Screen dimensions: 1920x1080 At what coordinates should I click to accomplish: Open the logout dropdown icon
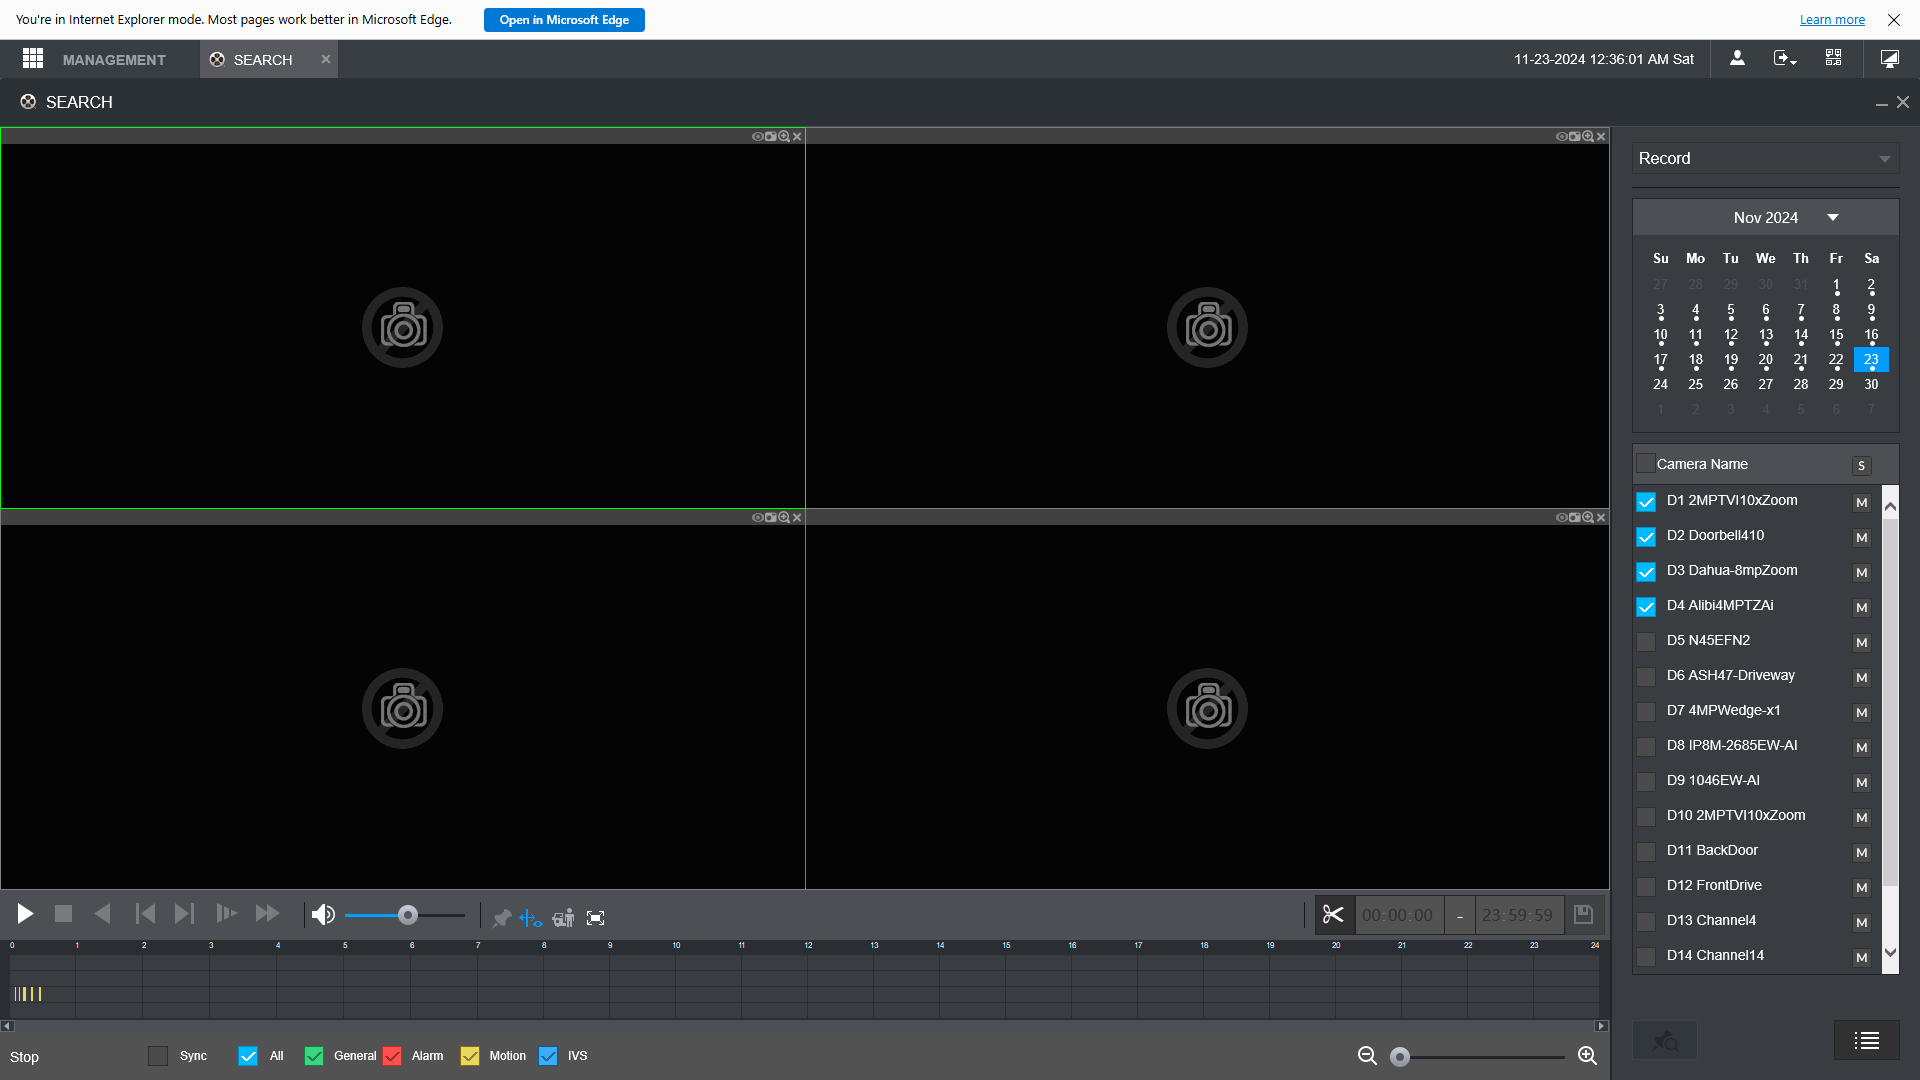pos(1785,59)
